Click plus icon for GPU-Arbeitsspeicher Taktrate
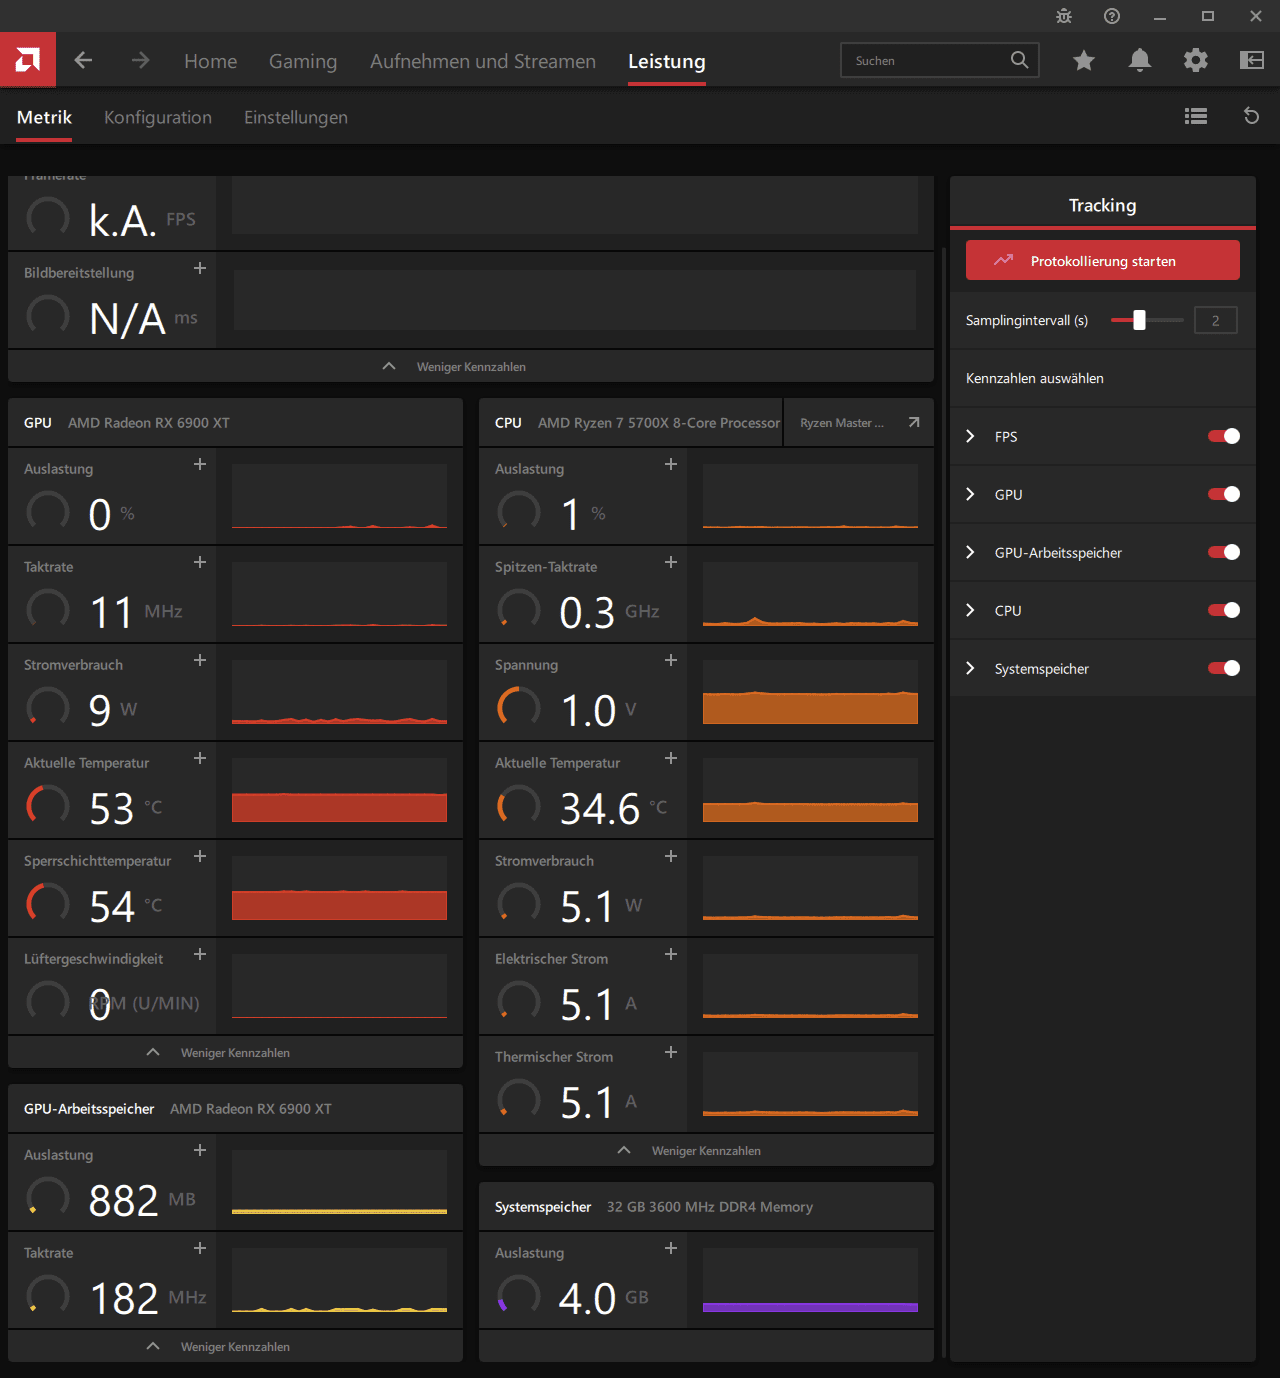This screenshot has height=1378, width=1280. point(200,1248)
